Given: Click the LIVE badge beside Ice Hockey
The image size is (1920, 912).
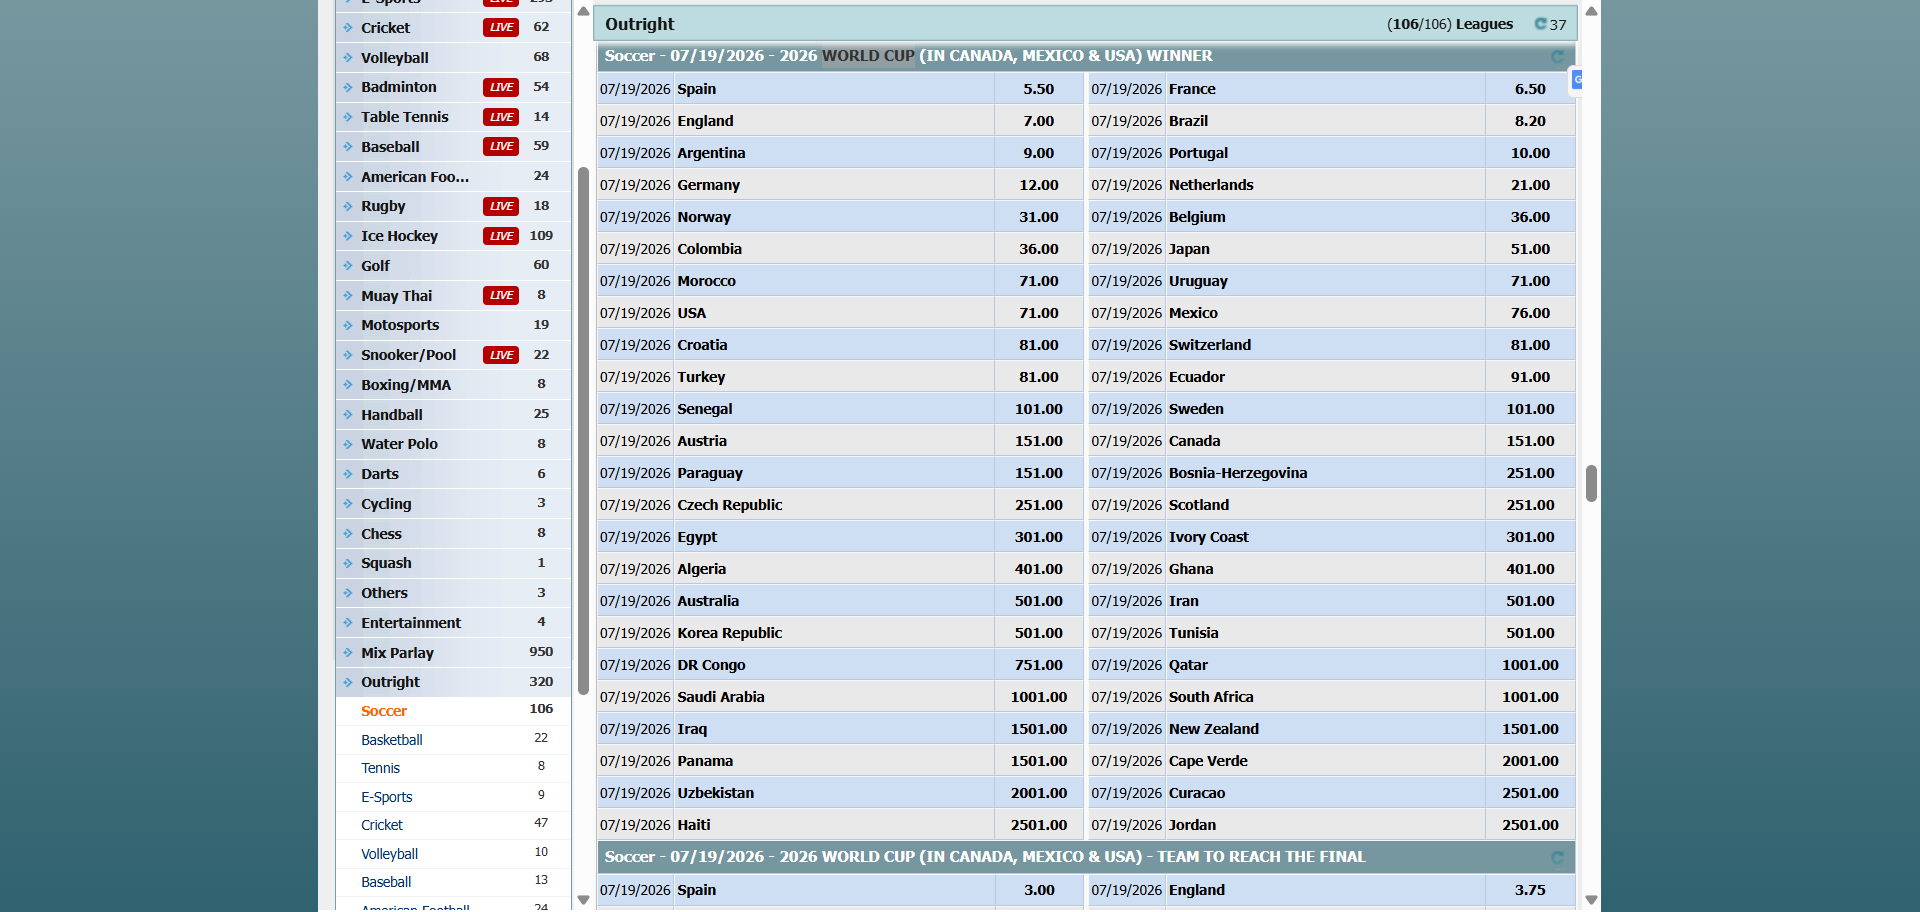Looking at the screenshot, I should point(501,236).
